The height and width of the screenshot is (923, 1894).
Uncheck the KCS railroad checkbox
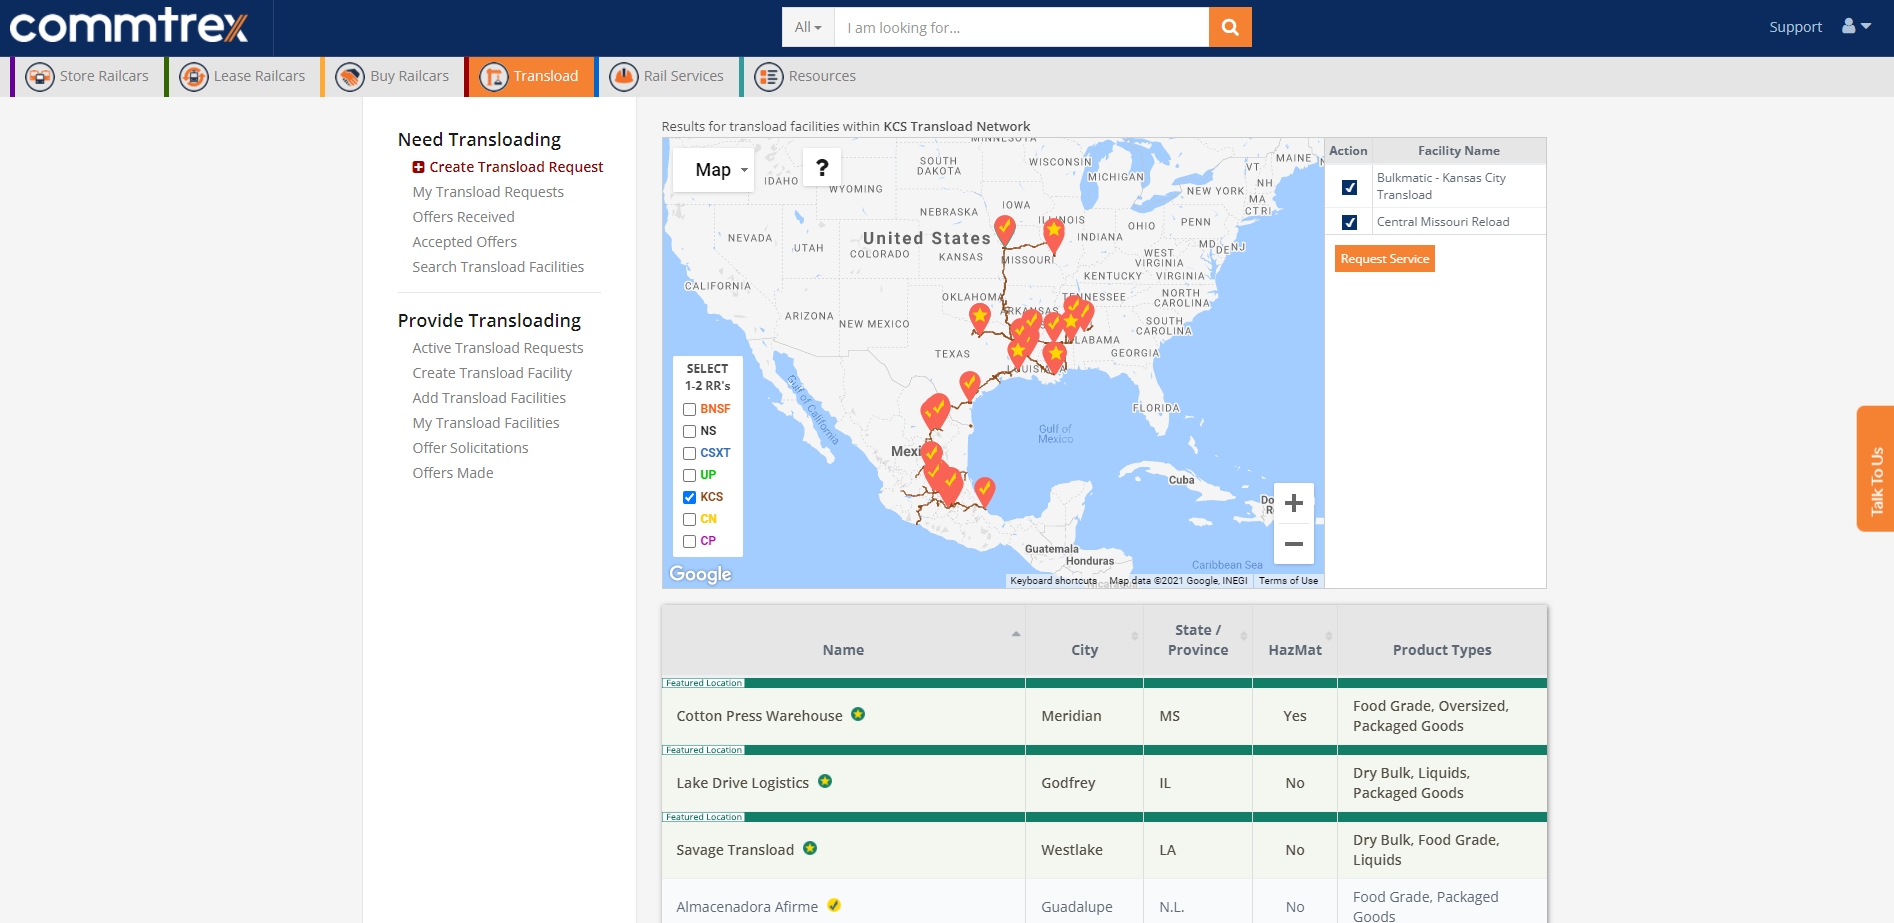click(x=689, y=497)
